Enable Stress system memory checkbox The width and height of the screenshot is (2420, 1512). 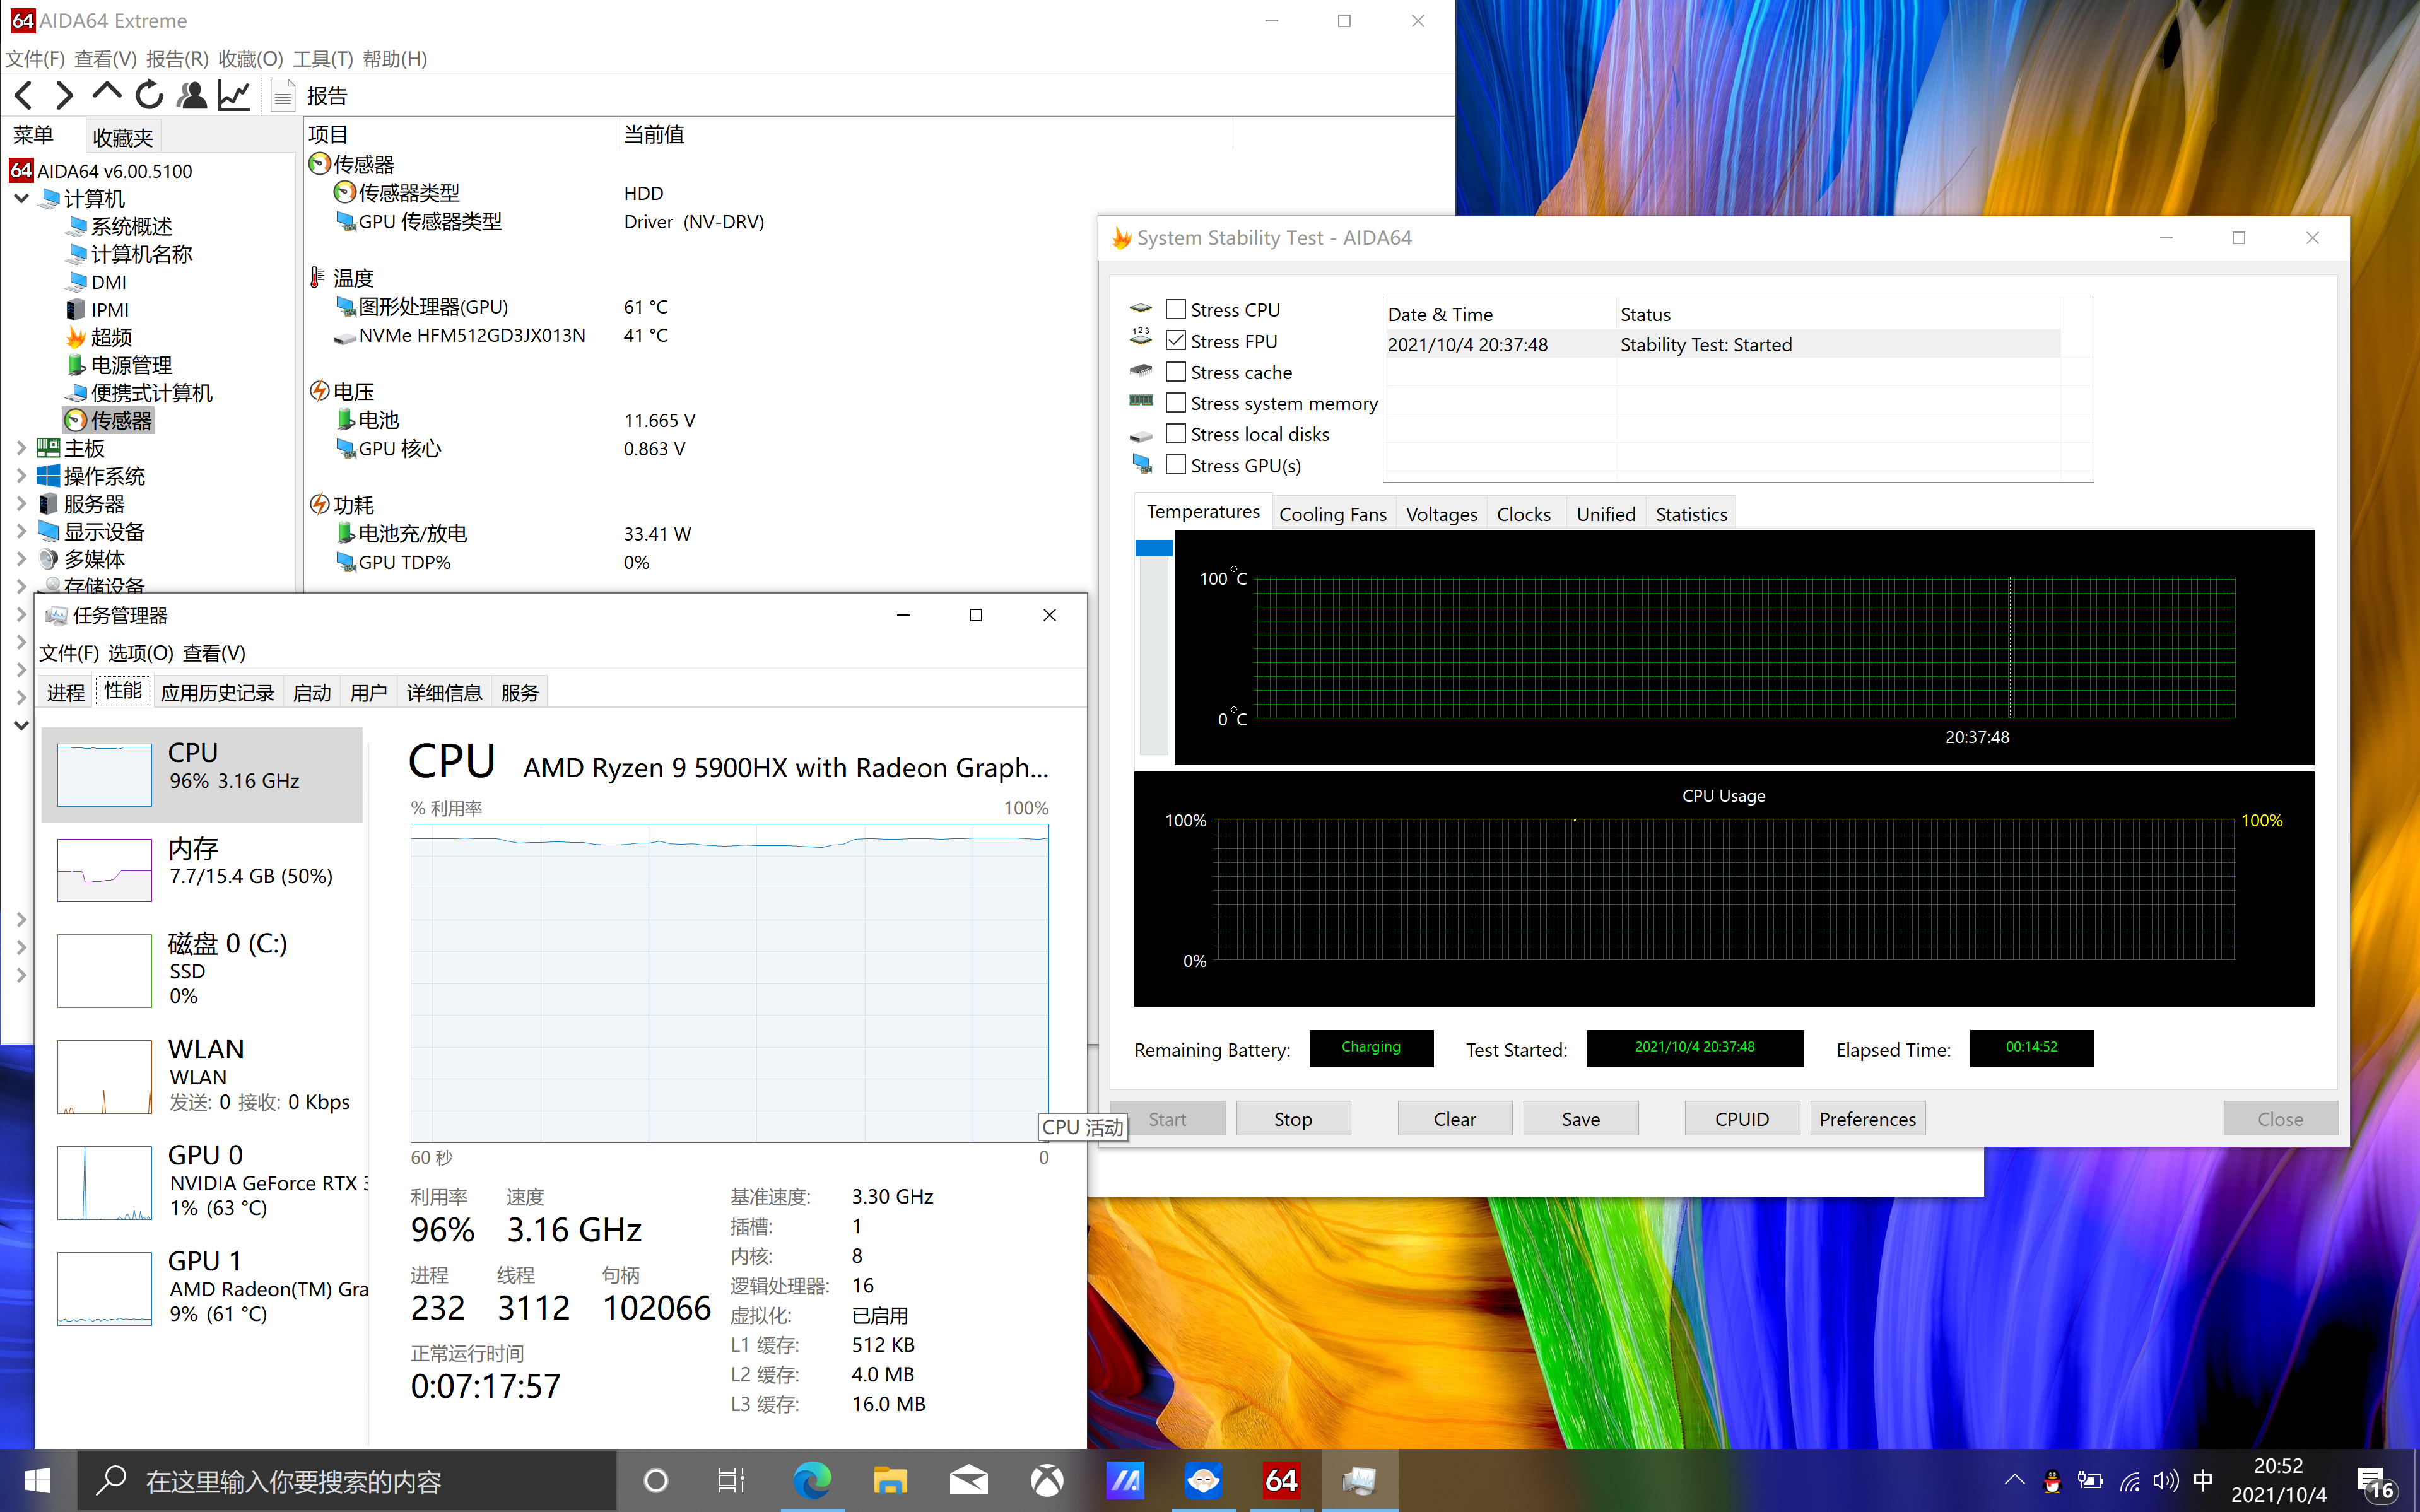1176,402
